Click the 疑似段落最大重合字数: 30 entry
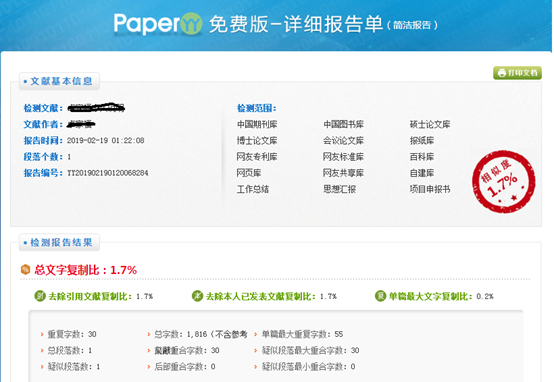The height and width of the screenshot is (382, 554). click(310, 350)
